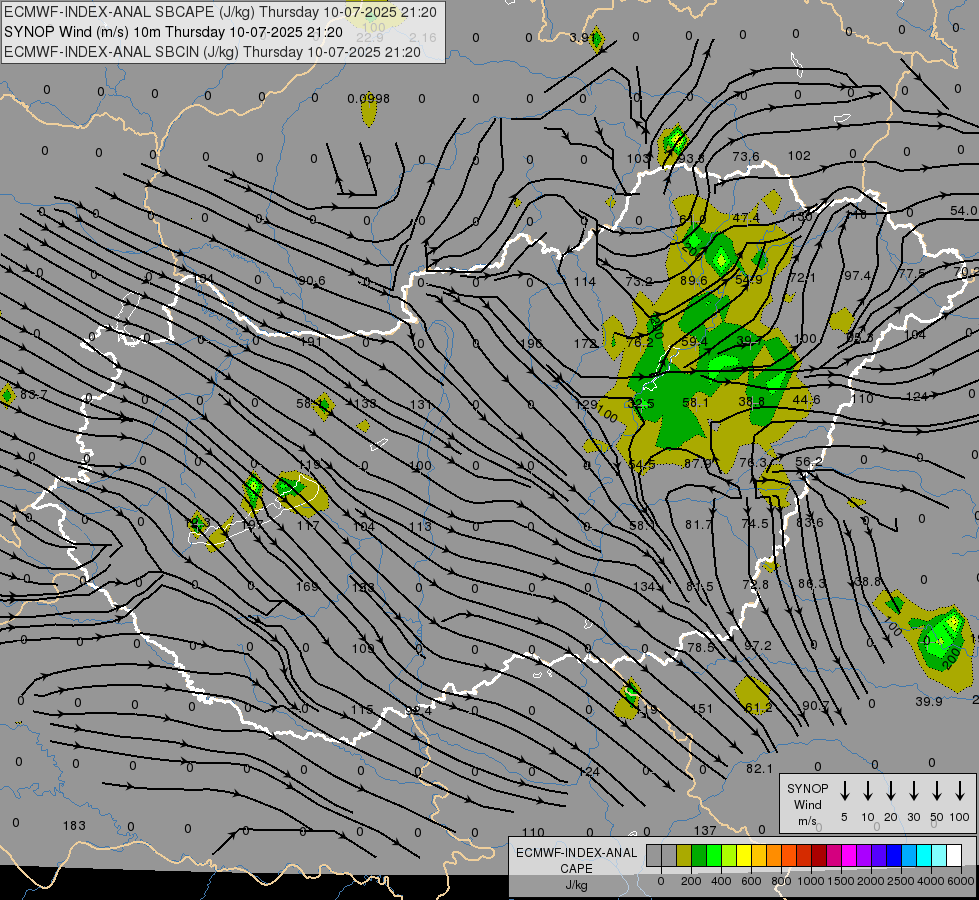The image size is (979, 900).
Task: Select the SBCIN title line
Action: pos(212,52)
